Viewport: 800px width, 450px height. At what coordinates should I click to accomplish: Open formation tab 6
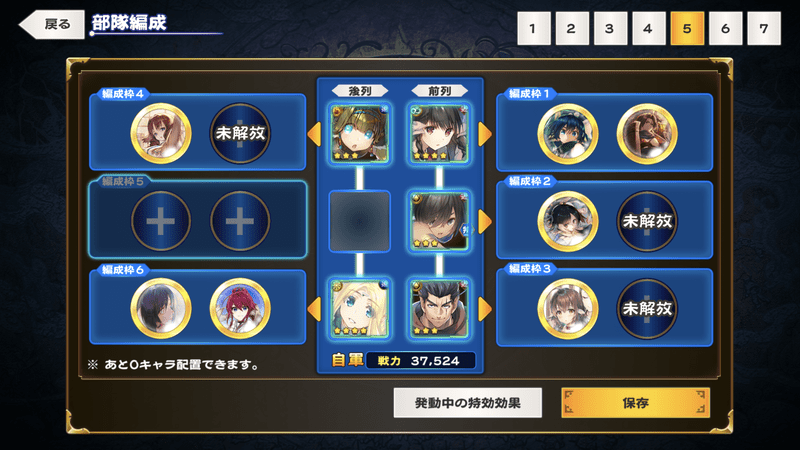(x=726, y=29)
